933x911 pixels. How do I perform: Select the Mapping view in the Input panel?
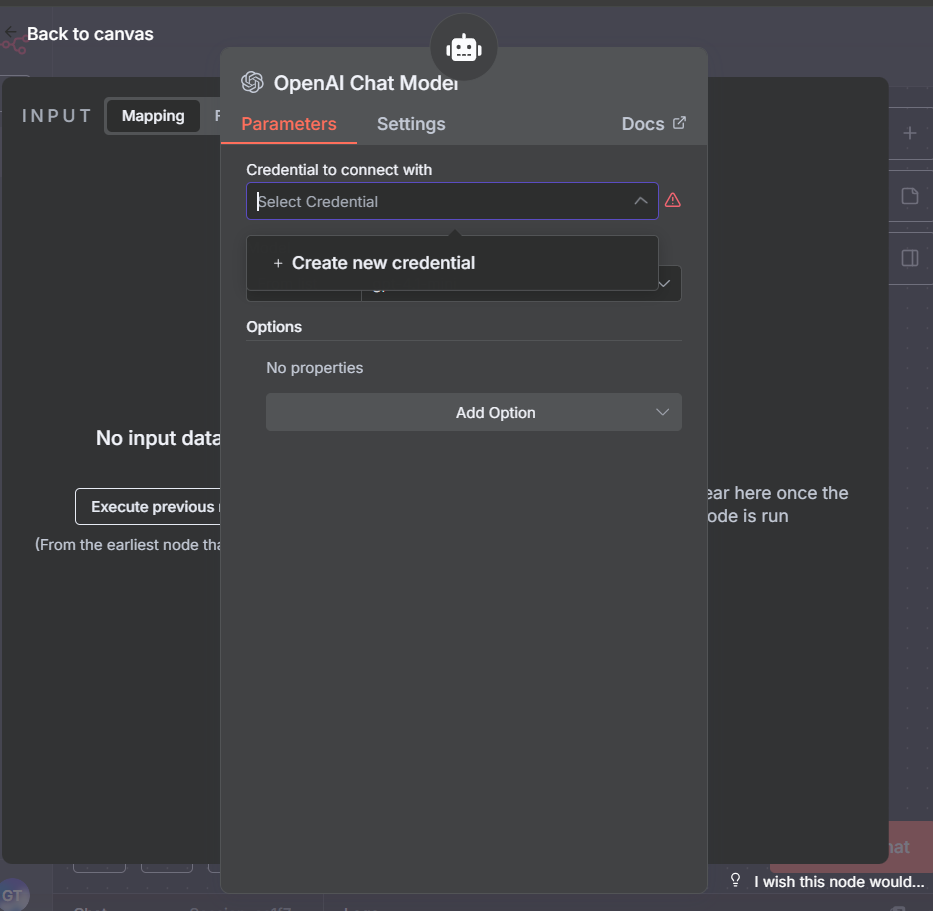click(153, 115)
